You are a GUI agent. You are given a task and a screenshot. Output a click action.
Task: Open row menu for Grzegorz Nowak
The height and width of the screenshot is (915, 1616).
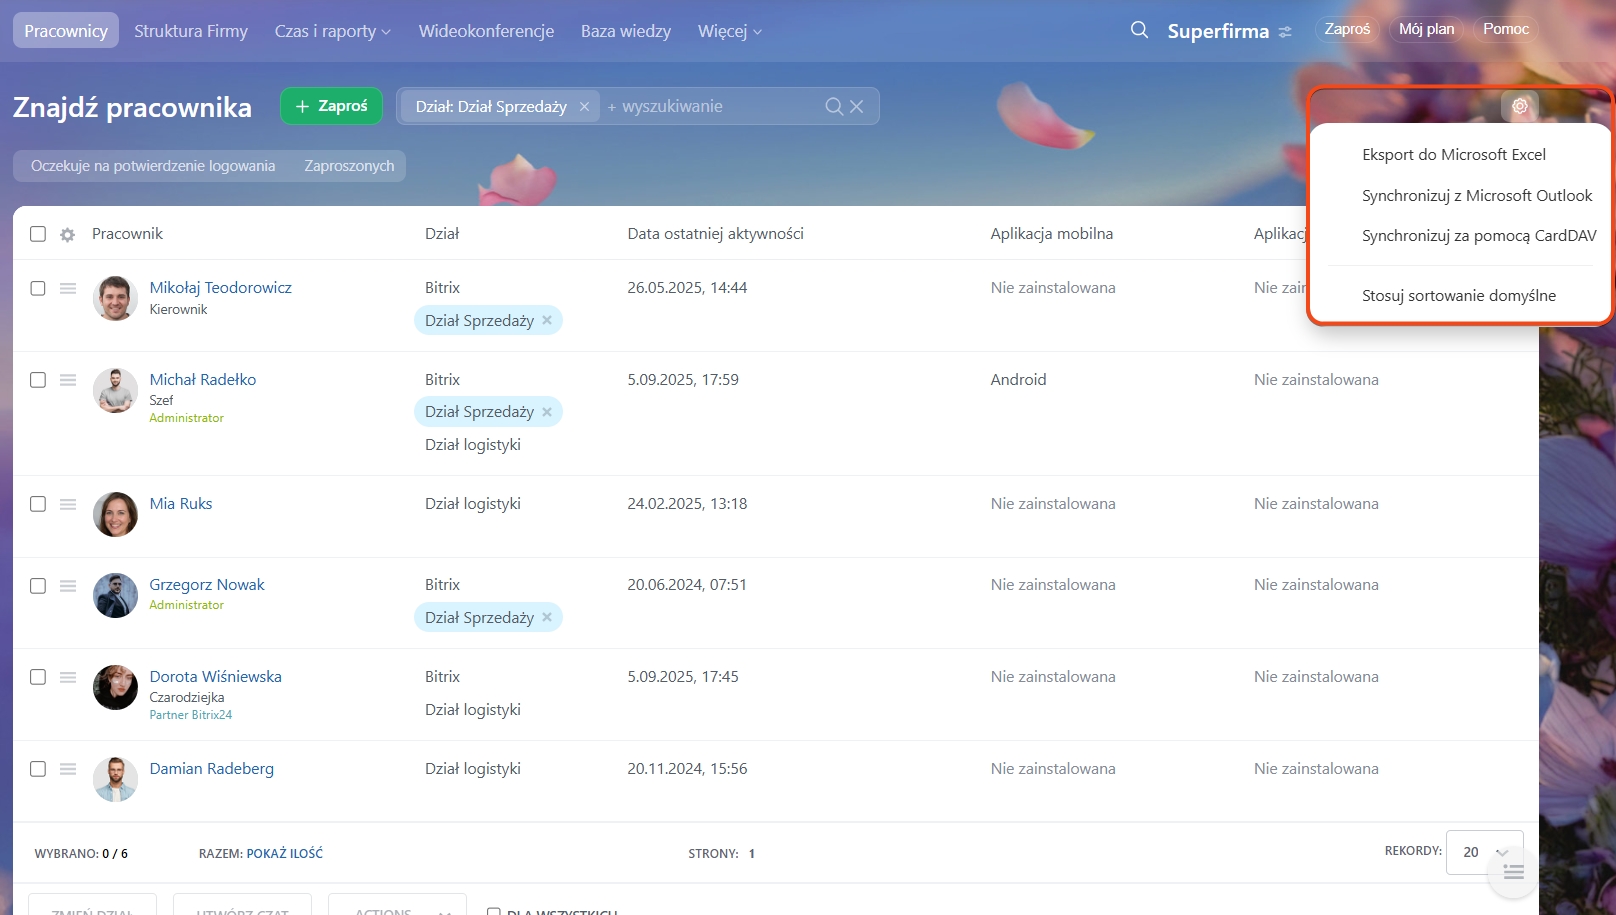(x=68, y=586)
